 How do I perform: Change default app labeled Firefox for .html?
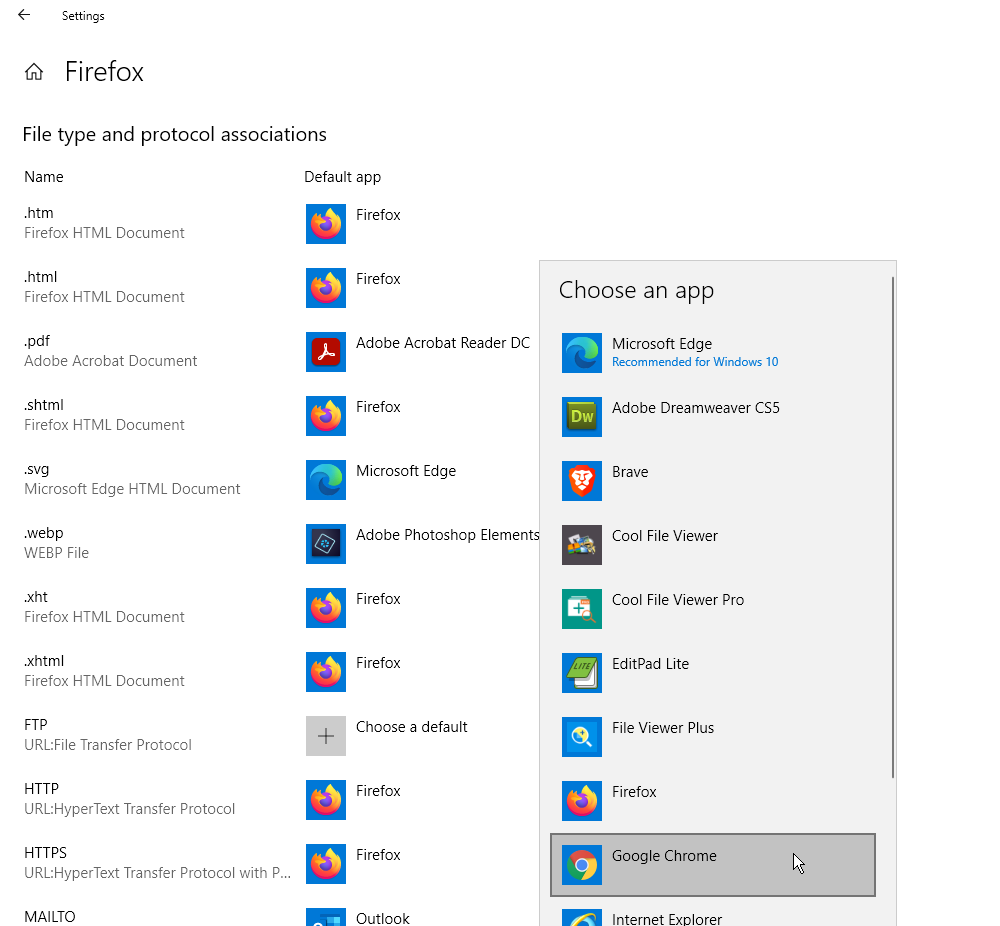pos(378,279)
